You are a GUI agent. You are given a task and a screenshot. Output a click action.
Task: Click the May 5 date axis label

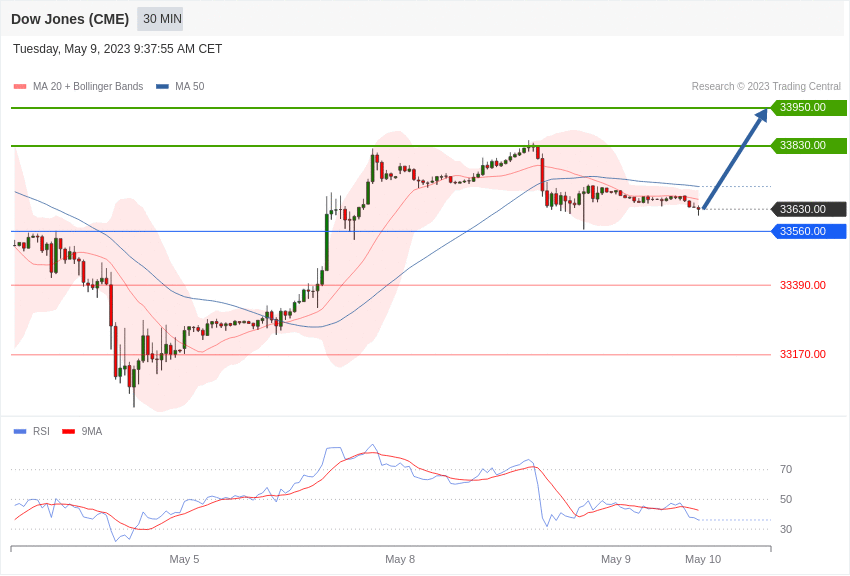(x=184, y=559)
